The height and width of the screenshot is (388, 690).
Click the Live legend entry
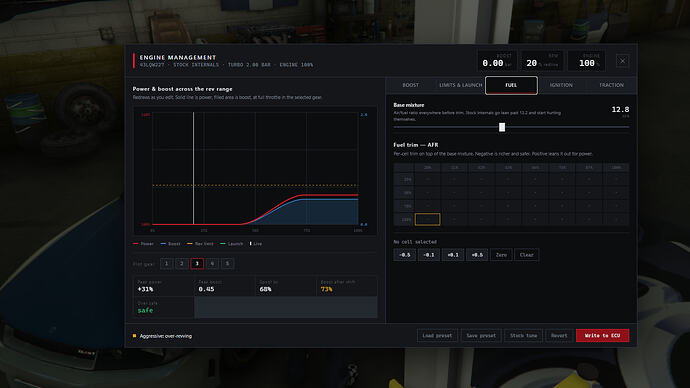click(256, 244)
